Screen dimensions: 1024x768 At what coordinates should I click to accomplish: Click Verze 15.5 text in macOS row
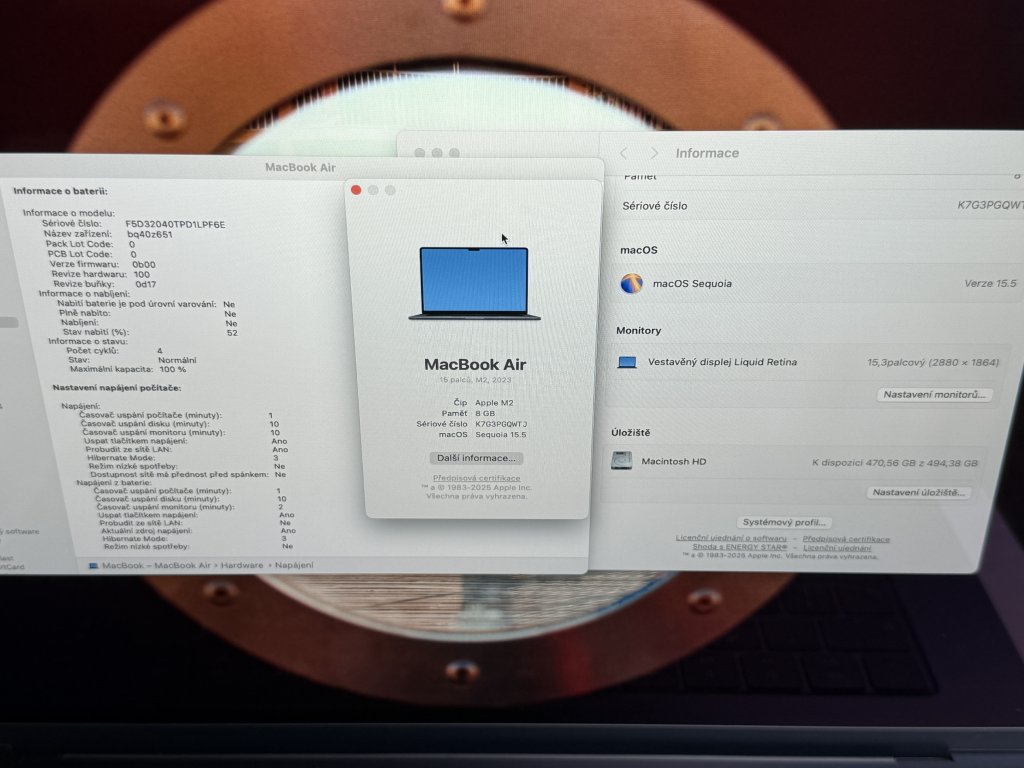[990, 283]
